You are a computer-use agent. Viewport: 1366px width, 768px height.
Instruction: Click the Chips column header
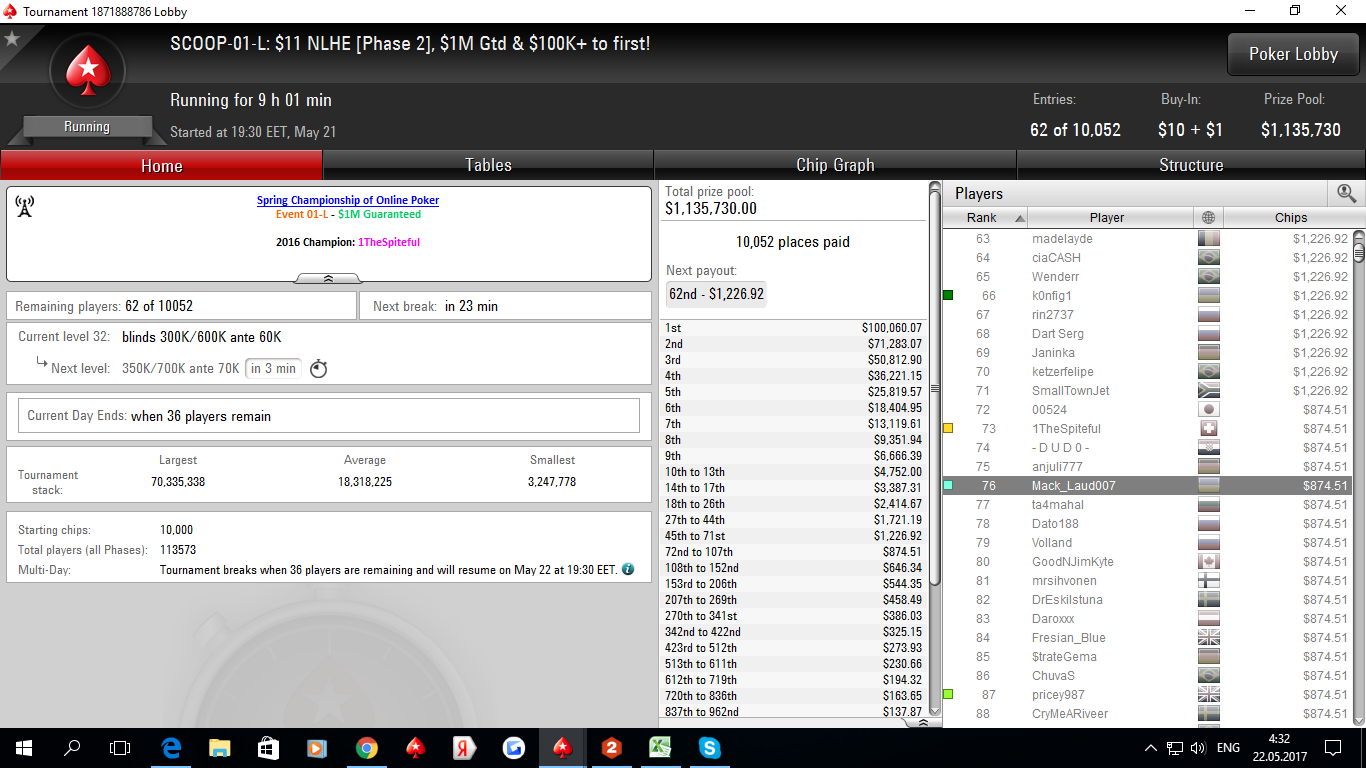[x=1290, y=217]
